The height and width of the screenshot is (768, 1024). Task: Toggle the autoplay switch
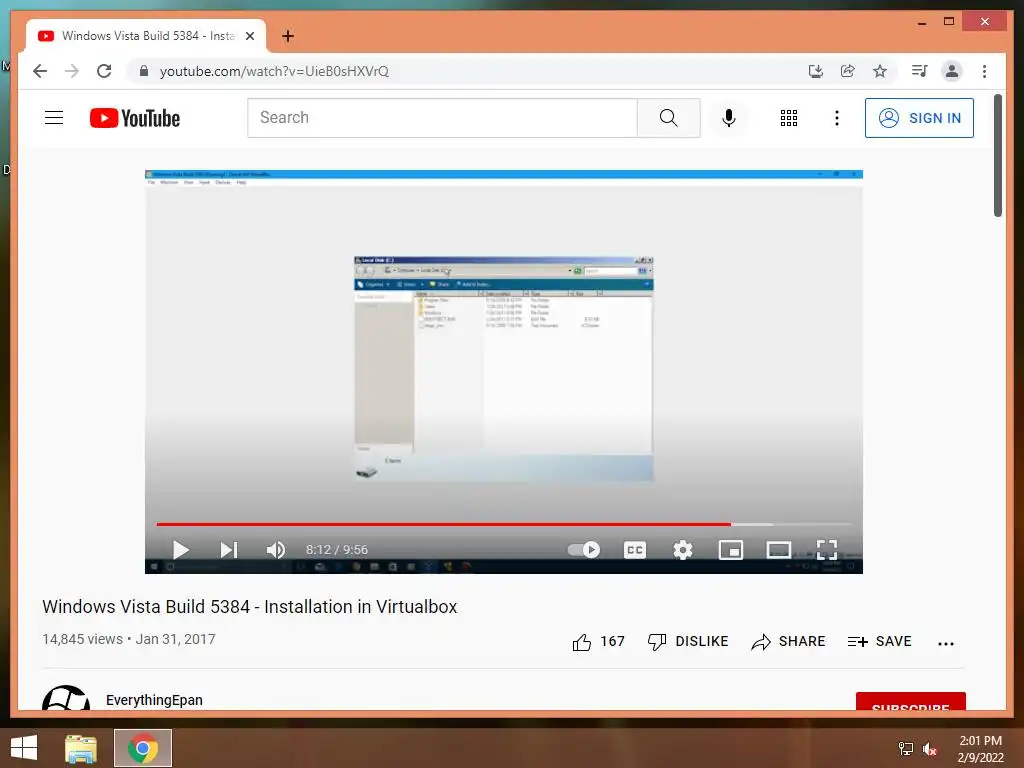(x=584, y=550)
